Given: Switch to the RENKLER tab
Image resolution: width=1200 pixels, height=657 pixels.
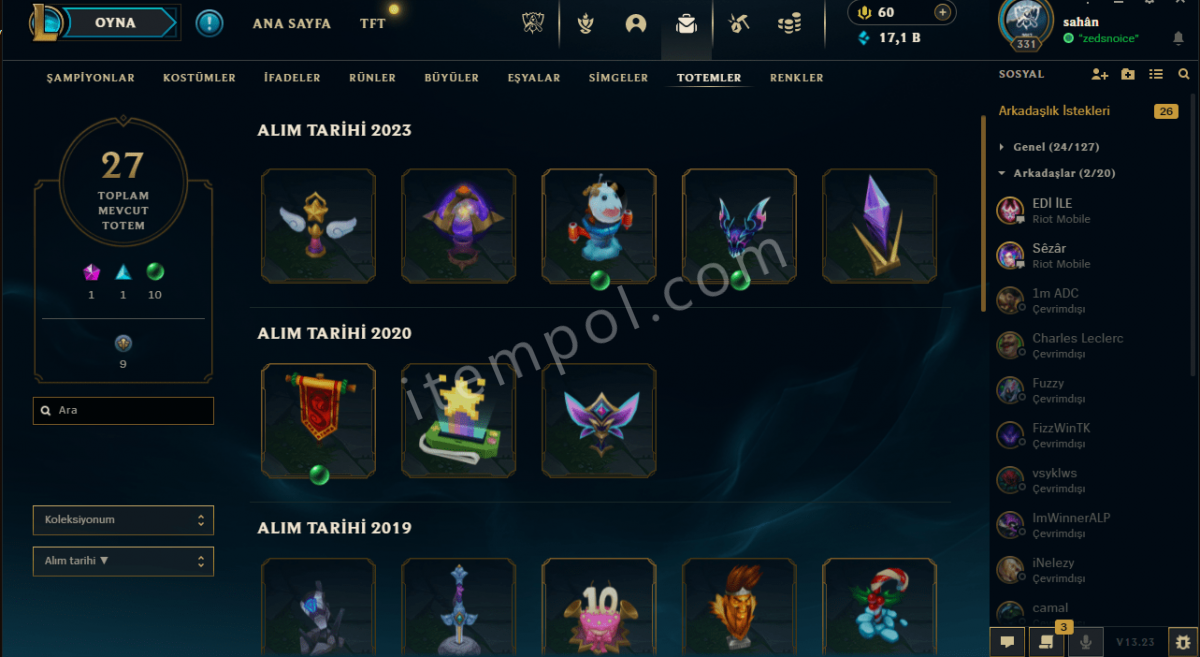Looking at the screenshot, I should (x=797, y=78).
